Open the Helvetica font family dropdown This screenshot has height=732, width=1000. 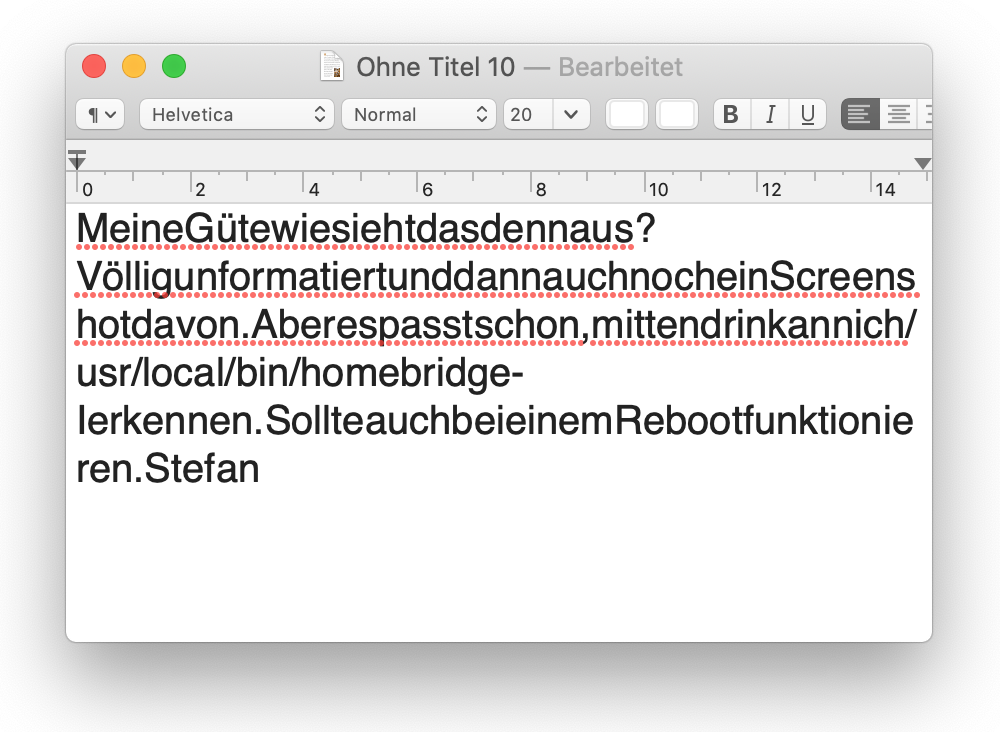[237, 115]
